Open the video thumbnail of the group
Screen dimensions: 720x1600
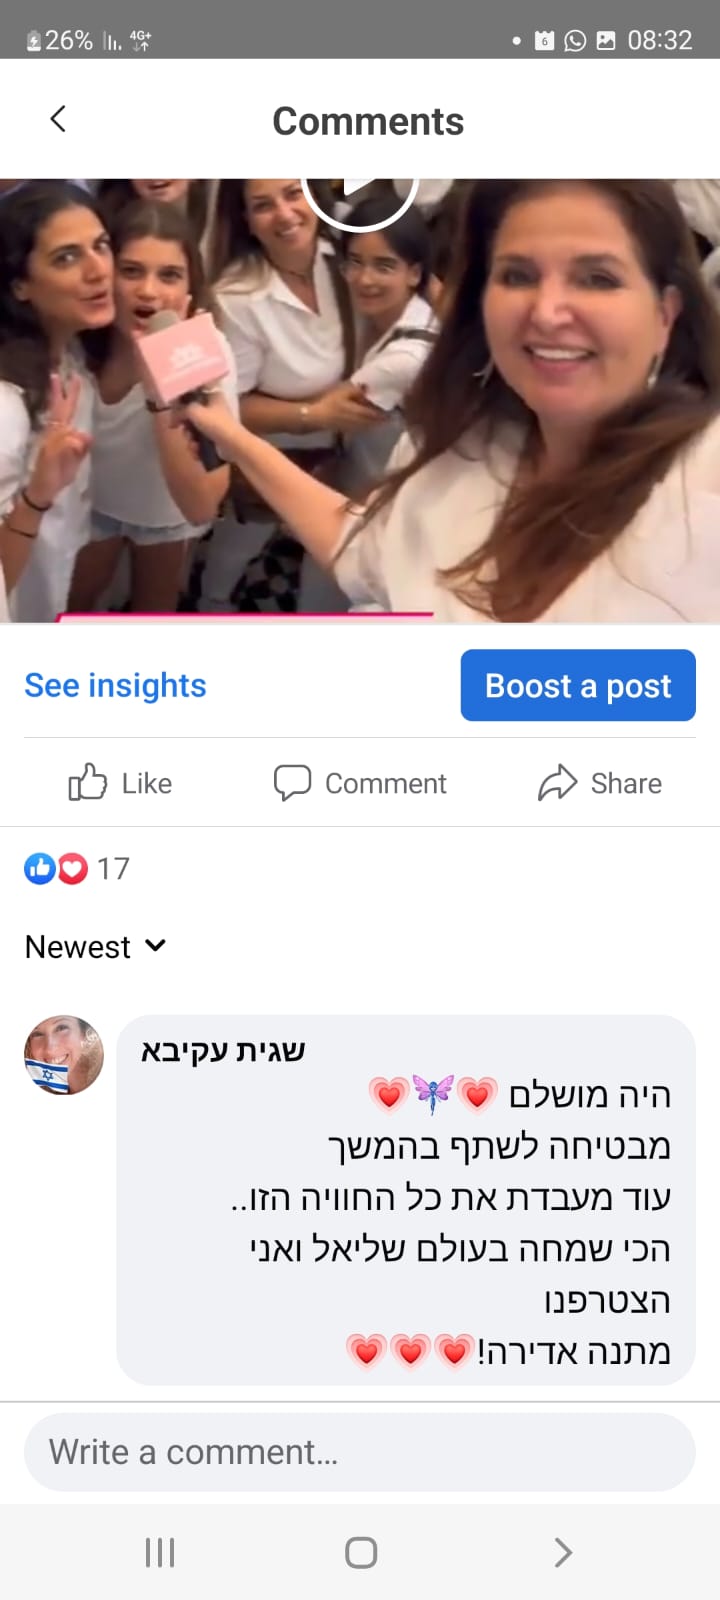click(x=360, y=401)
